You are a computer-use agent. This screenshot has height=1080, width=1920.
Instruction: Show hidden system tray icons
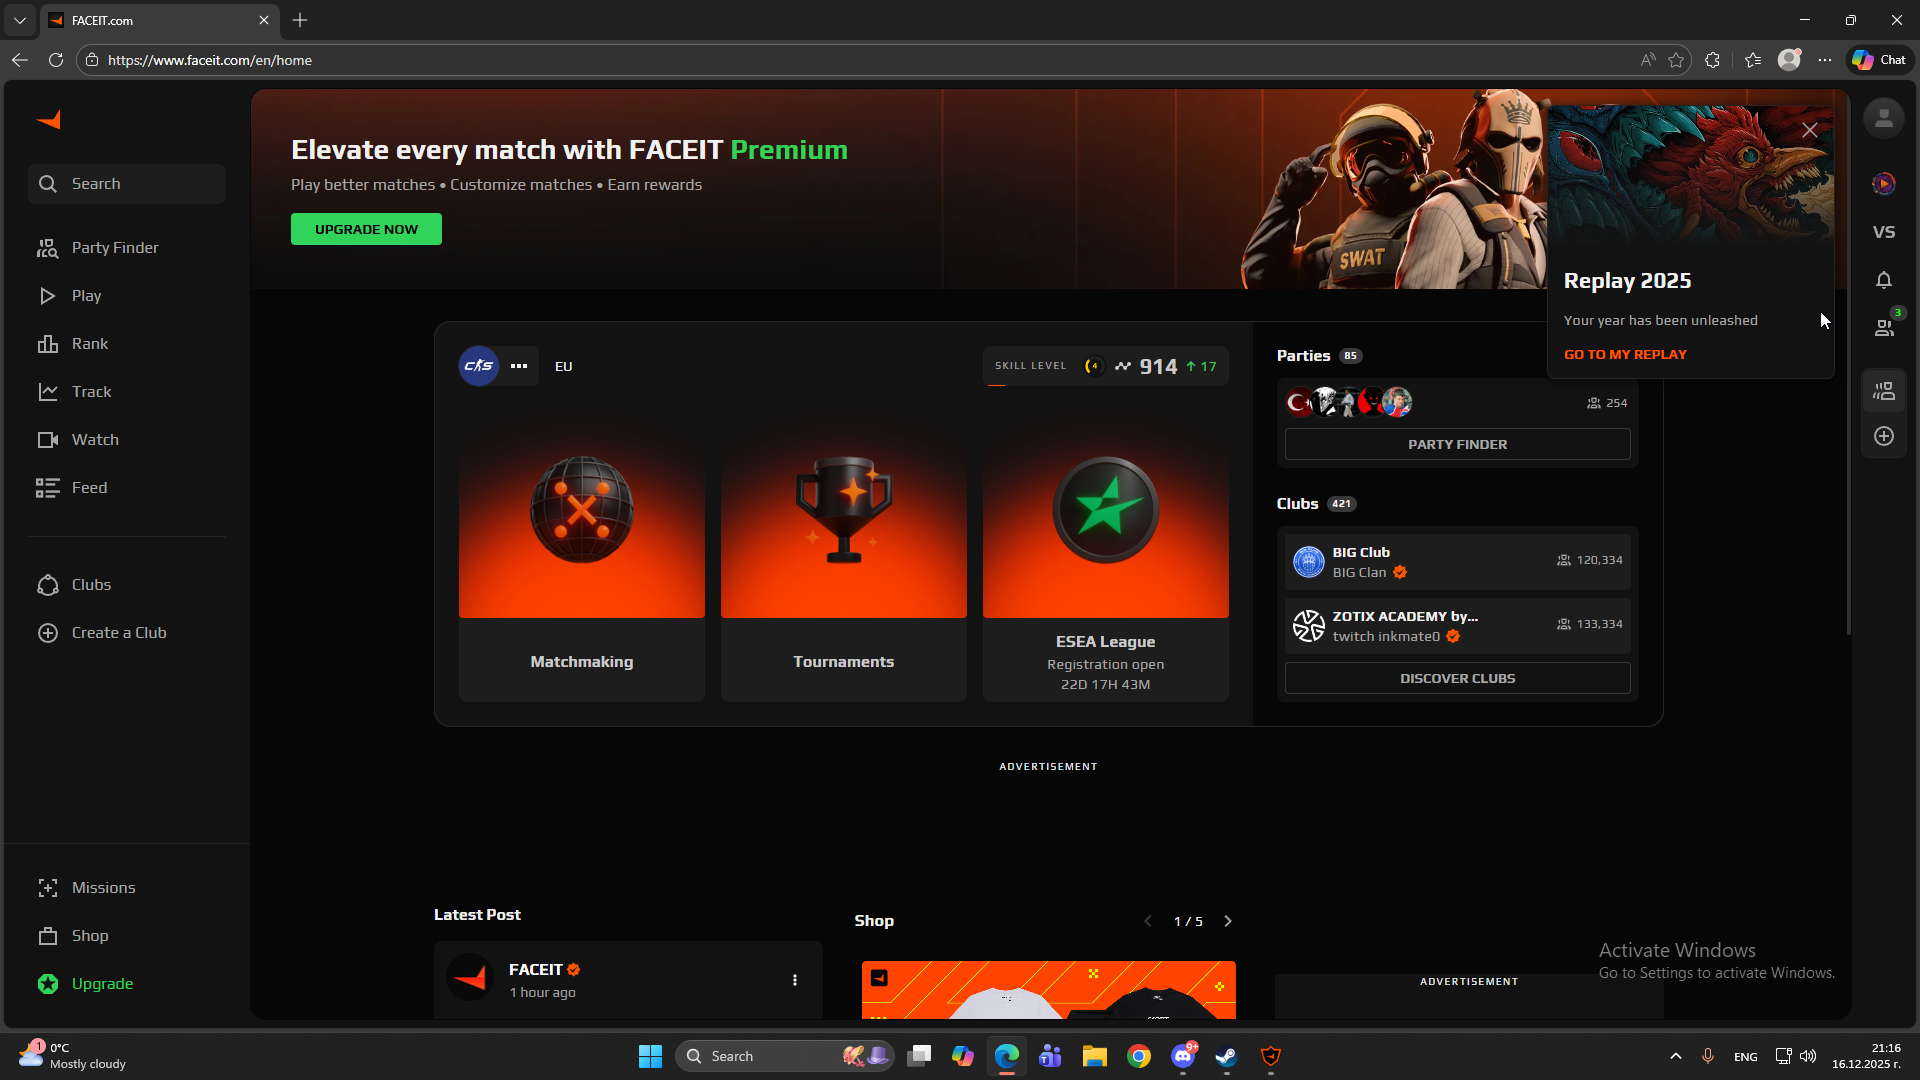pyautogui.click(x=1676, y=1056)
